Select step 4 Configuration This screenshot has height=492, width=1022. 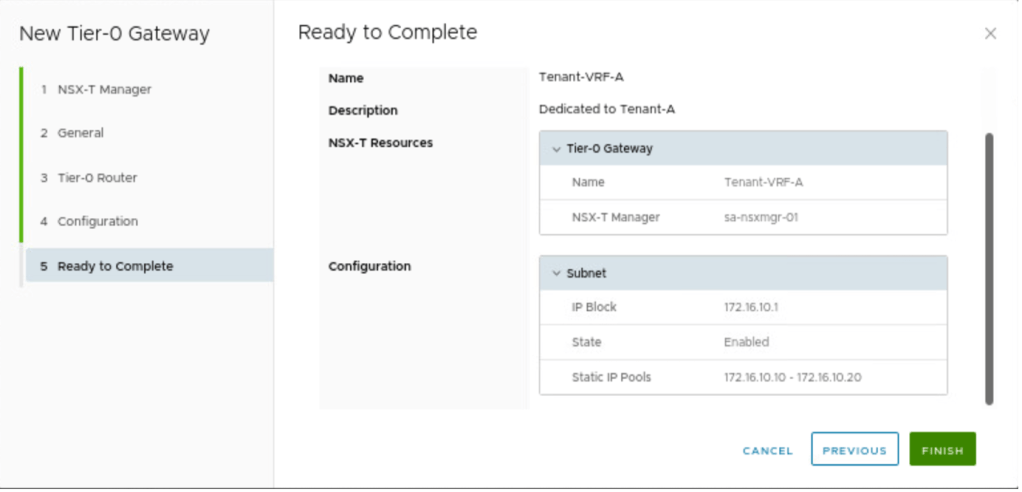(97, 221)
